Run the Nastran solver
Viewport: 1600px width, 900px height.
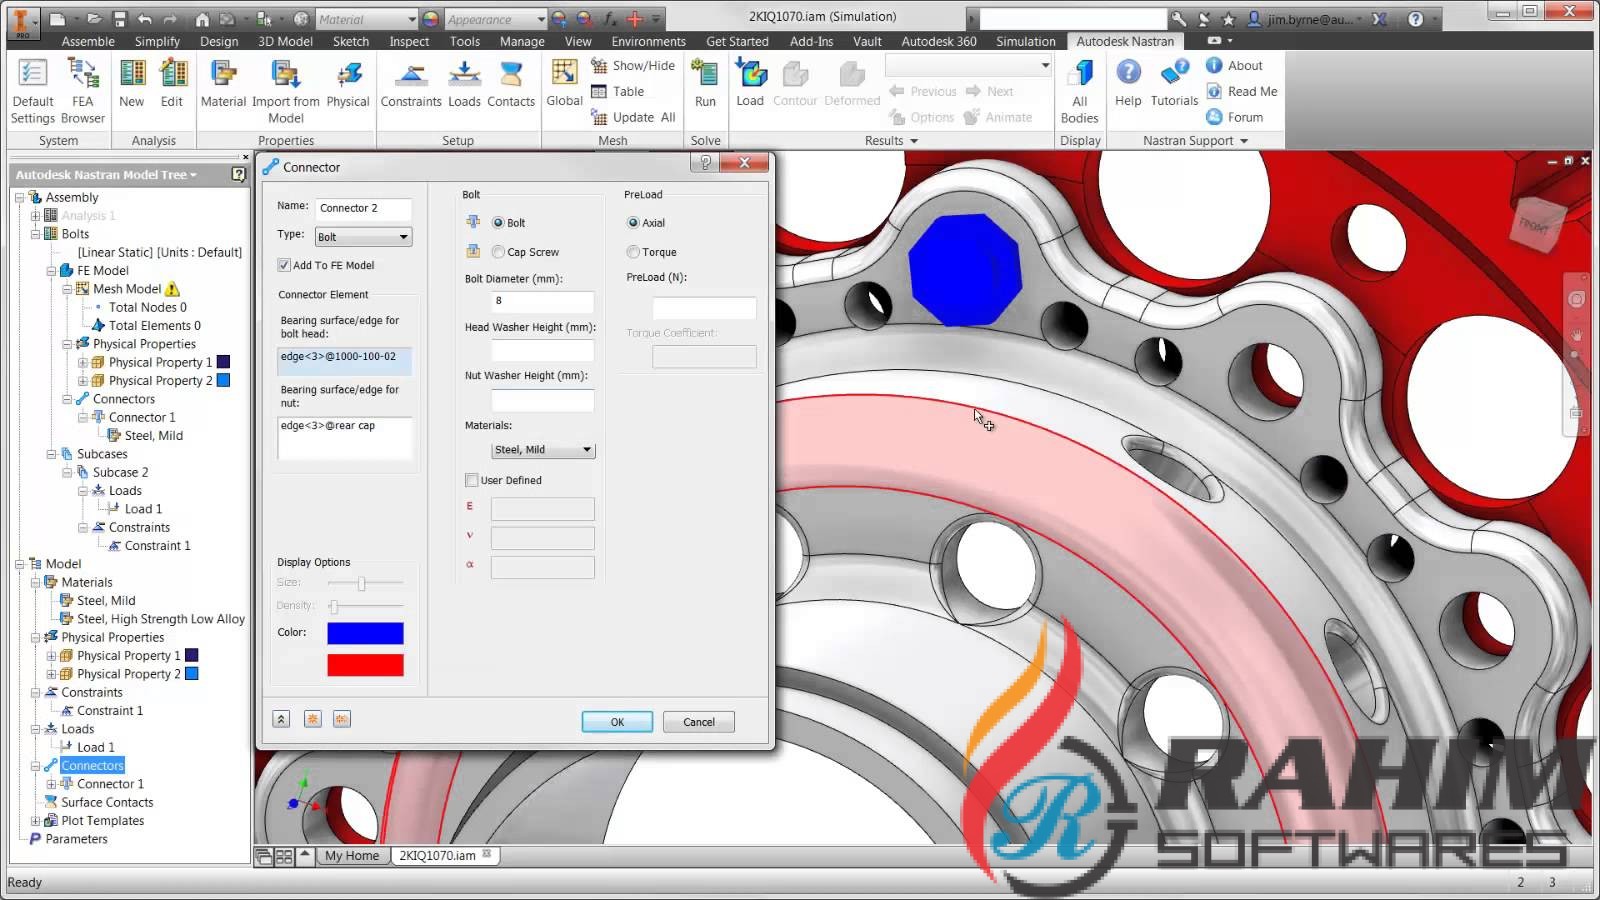click(x=705, y=83)
